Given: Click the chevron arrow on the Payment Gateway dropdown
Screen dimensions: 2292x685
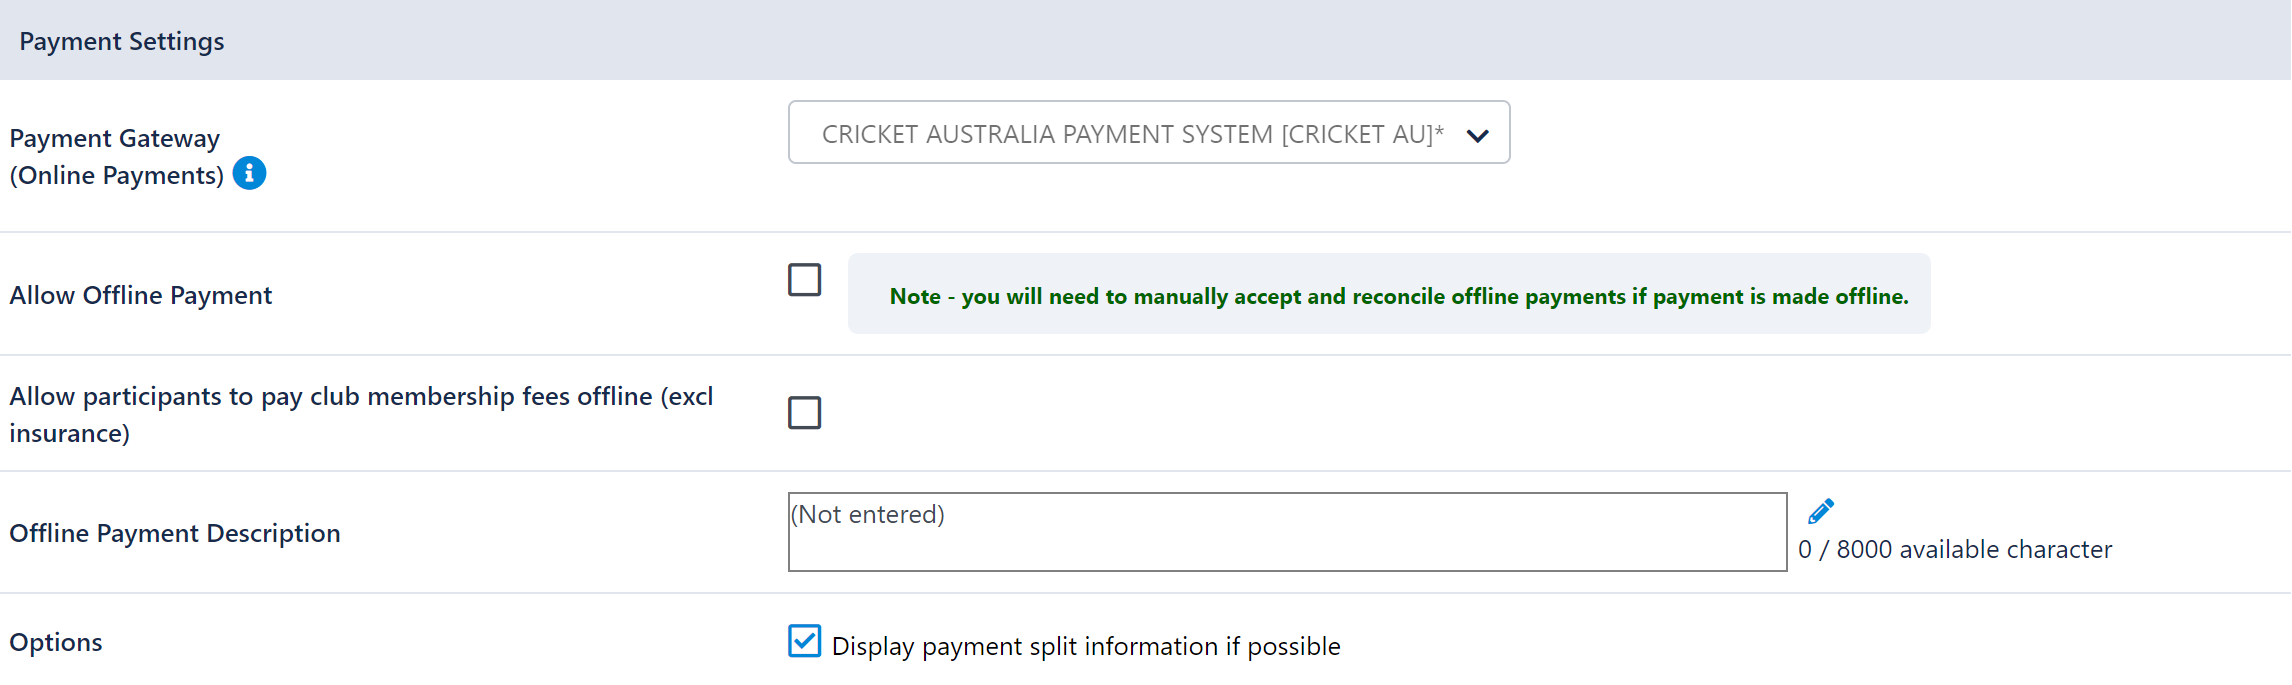Looking at the screenshot, I should pyautogui.click(x=1477, y=135).
